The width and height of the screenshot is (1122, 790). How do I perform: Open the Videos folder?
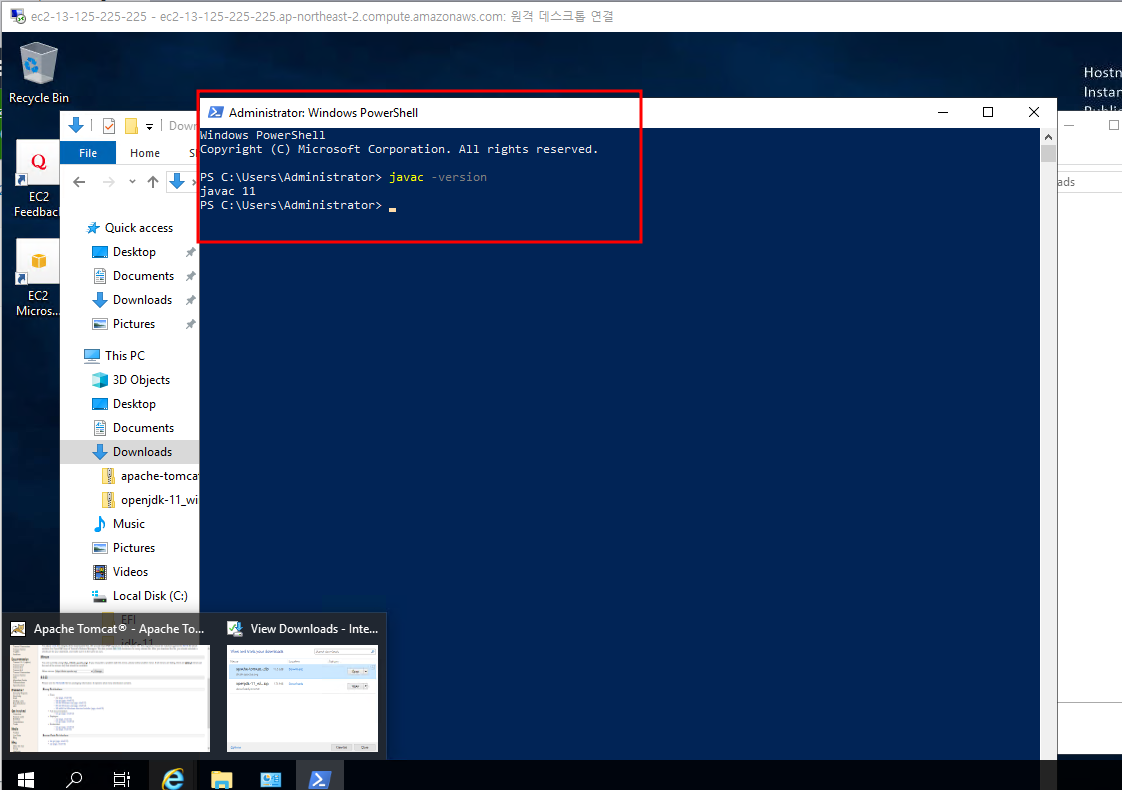click(120, 572)
